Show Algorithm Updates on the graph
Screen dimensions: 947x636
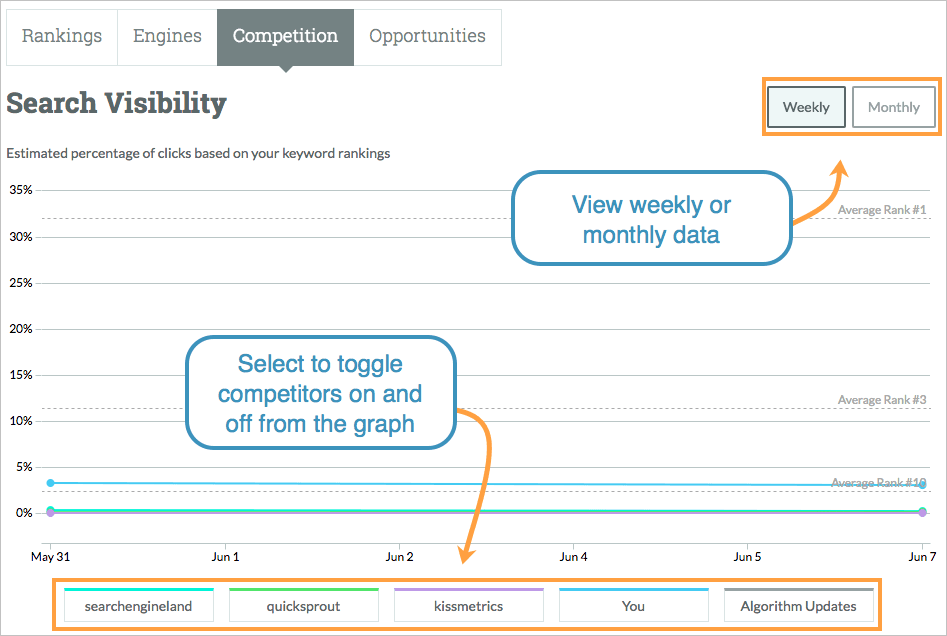(799, 605)
